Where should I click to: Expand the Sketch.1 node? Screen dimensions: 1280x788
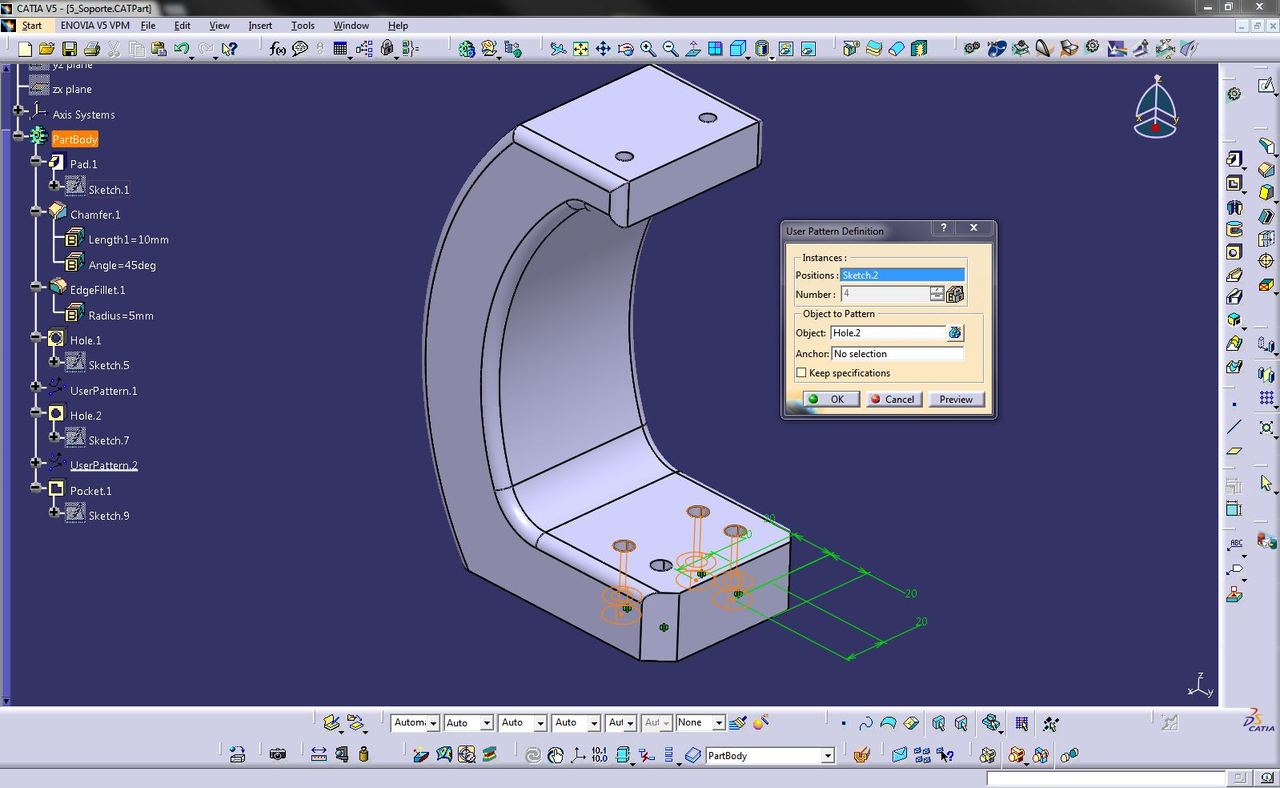pos(54,185)
